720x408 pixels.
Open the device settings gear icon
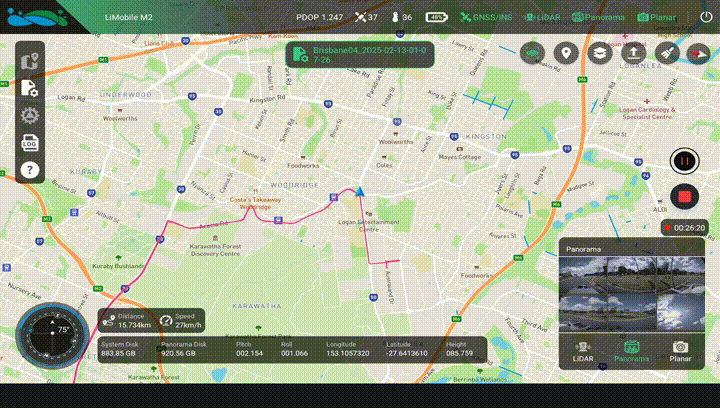coord(29,115)
